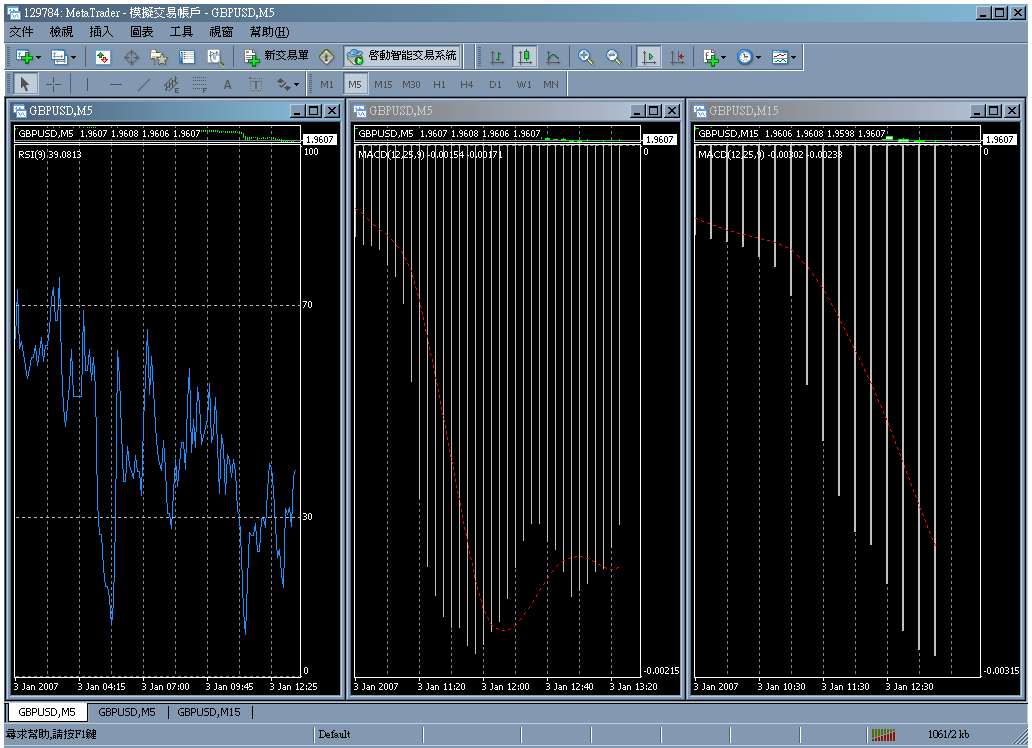The height and width of the screenshot is (748, 1032).
Task: Toggle the chart auto-scroll button
Action: click(x=648, y=58)
